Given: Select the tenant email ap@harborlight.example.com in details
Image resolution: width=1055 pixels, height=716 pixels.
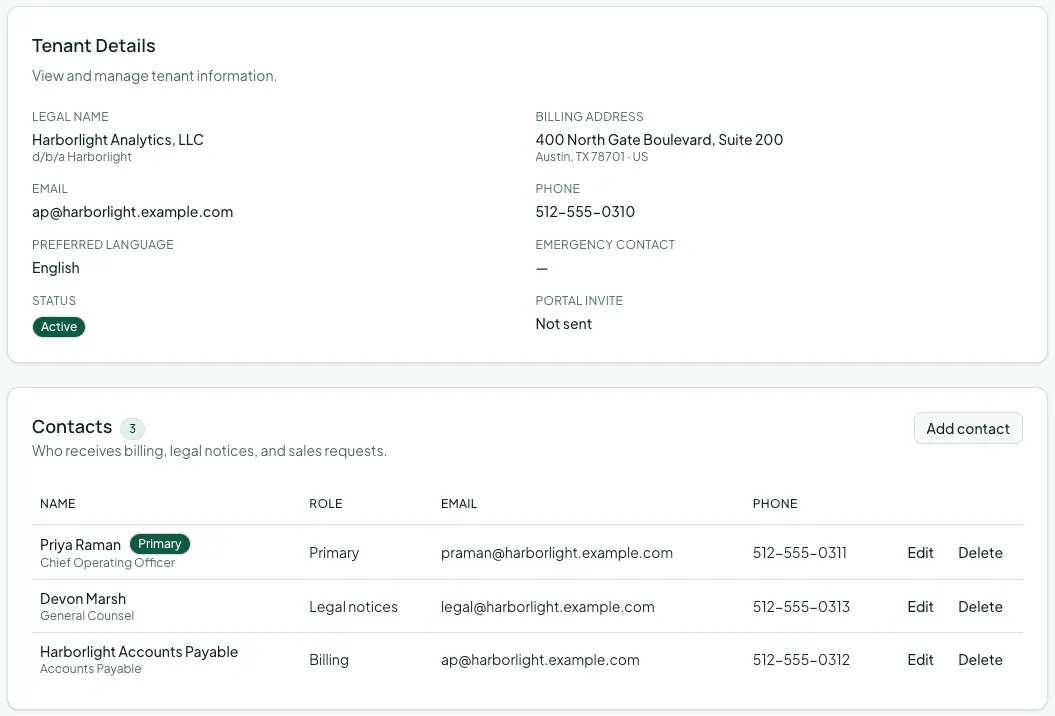Looking at the screenshot, I should (133, 212).
